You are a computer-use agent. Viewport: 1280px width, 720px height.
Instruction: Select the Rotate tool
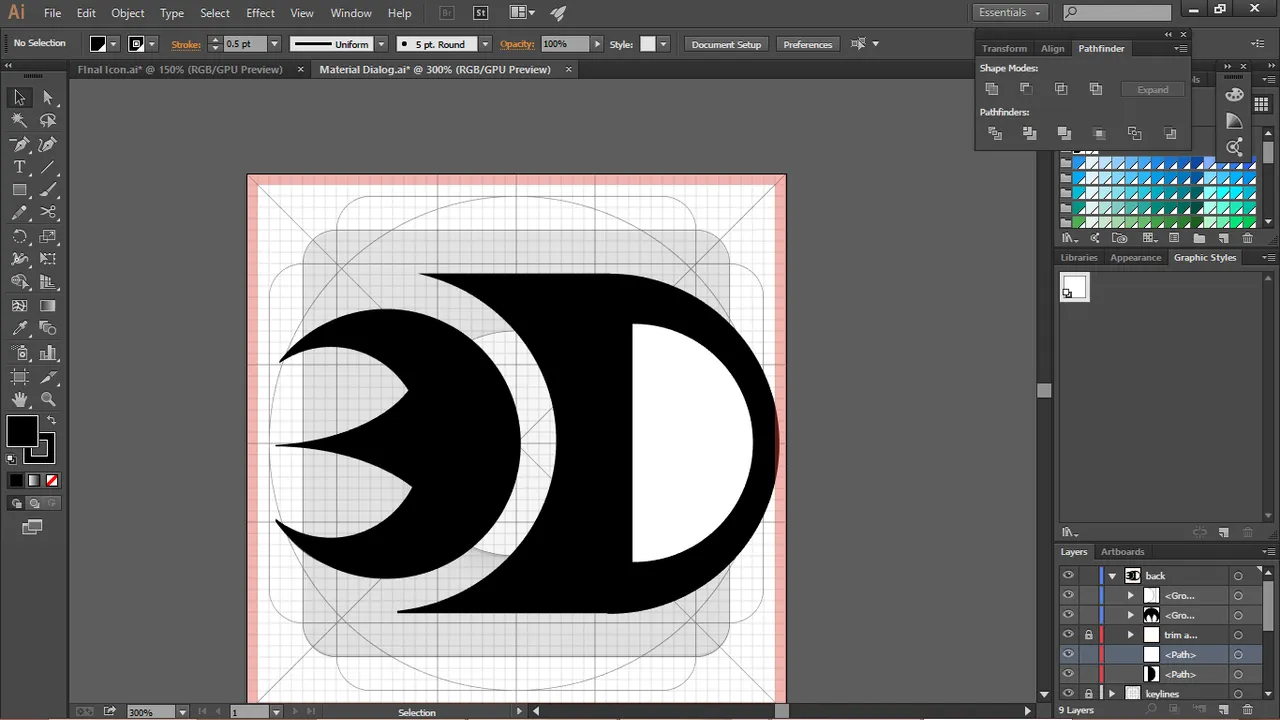pyautogui.click(x=19, y=237)
